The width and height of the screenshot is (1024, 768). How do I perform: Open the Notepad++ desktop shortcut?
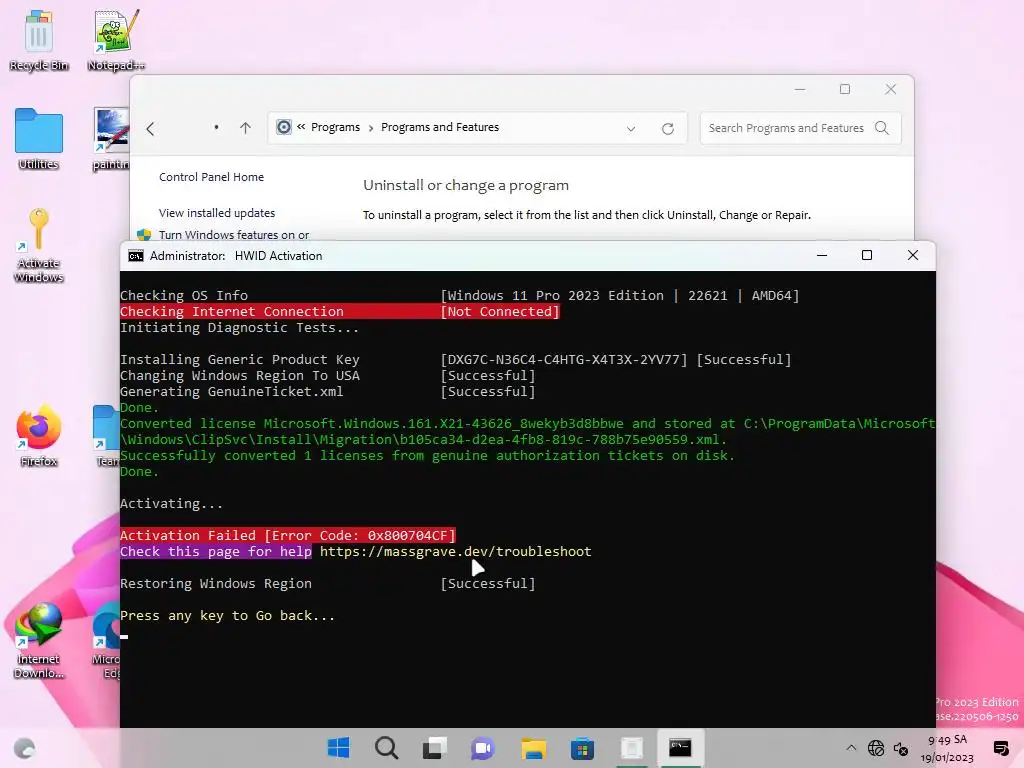click(x=116, y=40)
